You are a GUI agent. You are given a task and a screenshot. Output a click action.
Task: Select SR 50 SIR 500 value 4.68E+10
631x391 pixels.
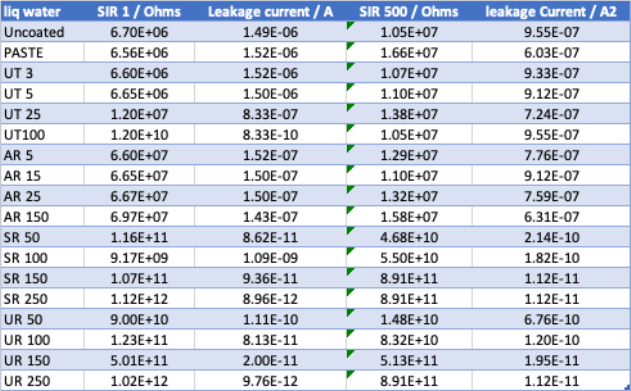pyautogui.click(x=409, y=237)
